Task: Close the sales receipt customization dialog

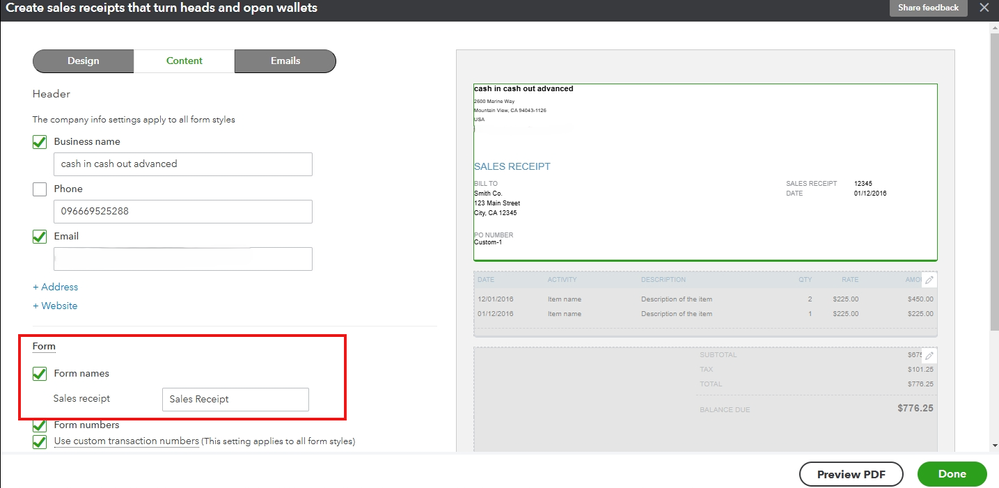Action: click(x=984, y=8)
